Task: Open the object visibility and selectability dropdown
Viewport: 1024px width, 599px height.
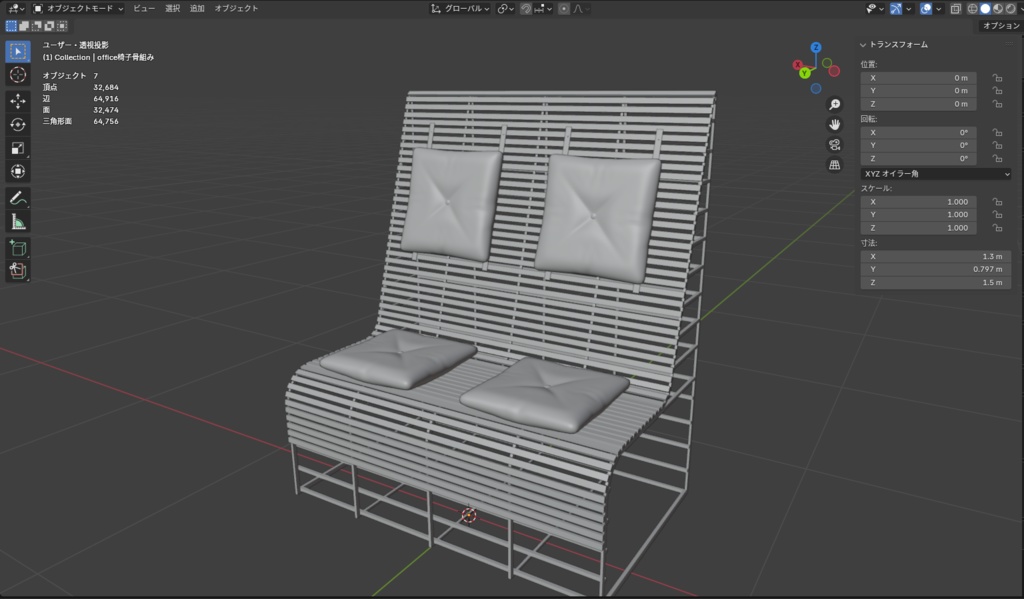Action: (x=874, y=9)
